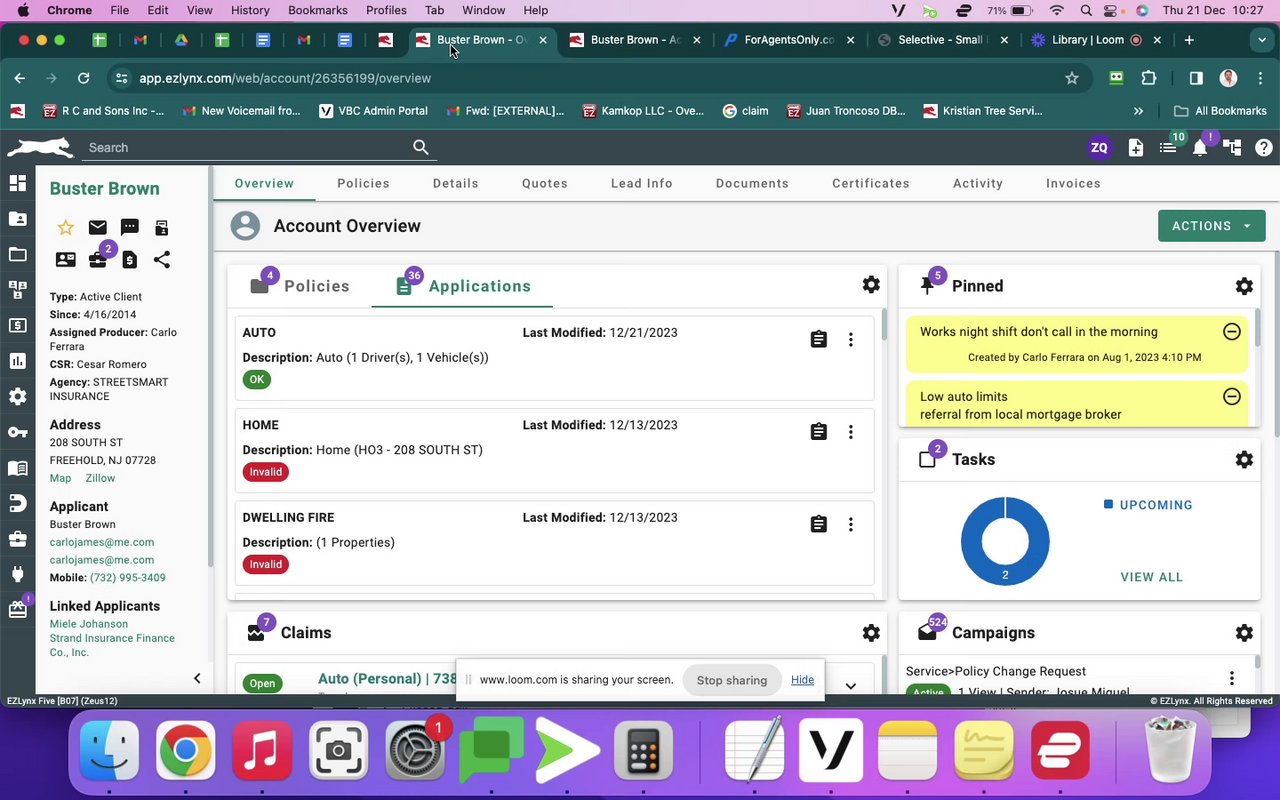Create new document via plus-page header icon
This screenshot has height=800, width=1280.
pos(1136,148)
